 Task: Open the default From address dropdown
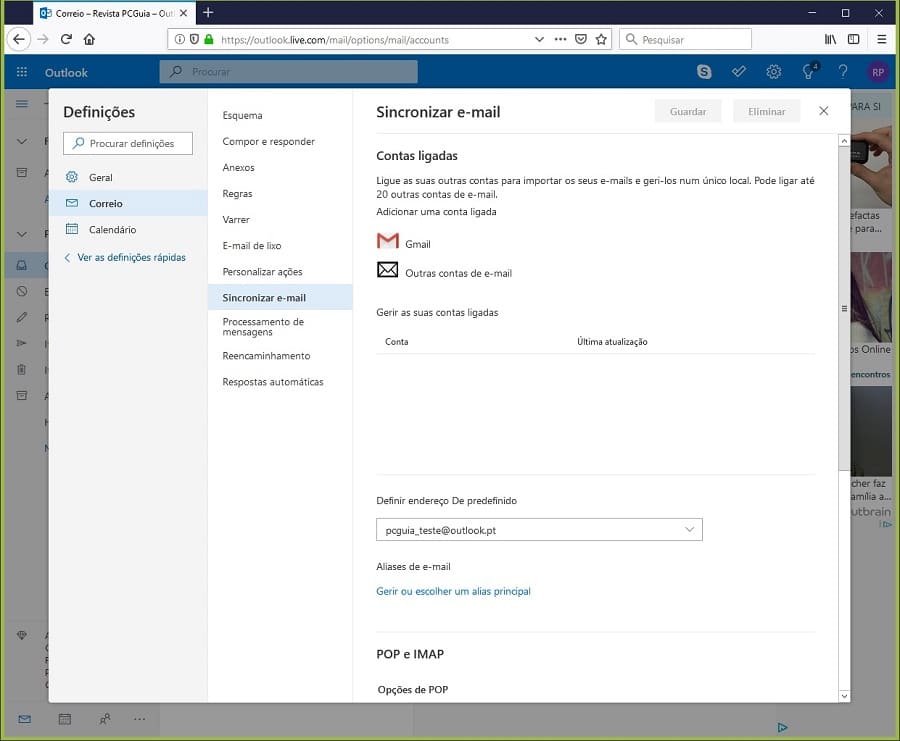(x=539, y=529)
